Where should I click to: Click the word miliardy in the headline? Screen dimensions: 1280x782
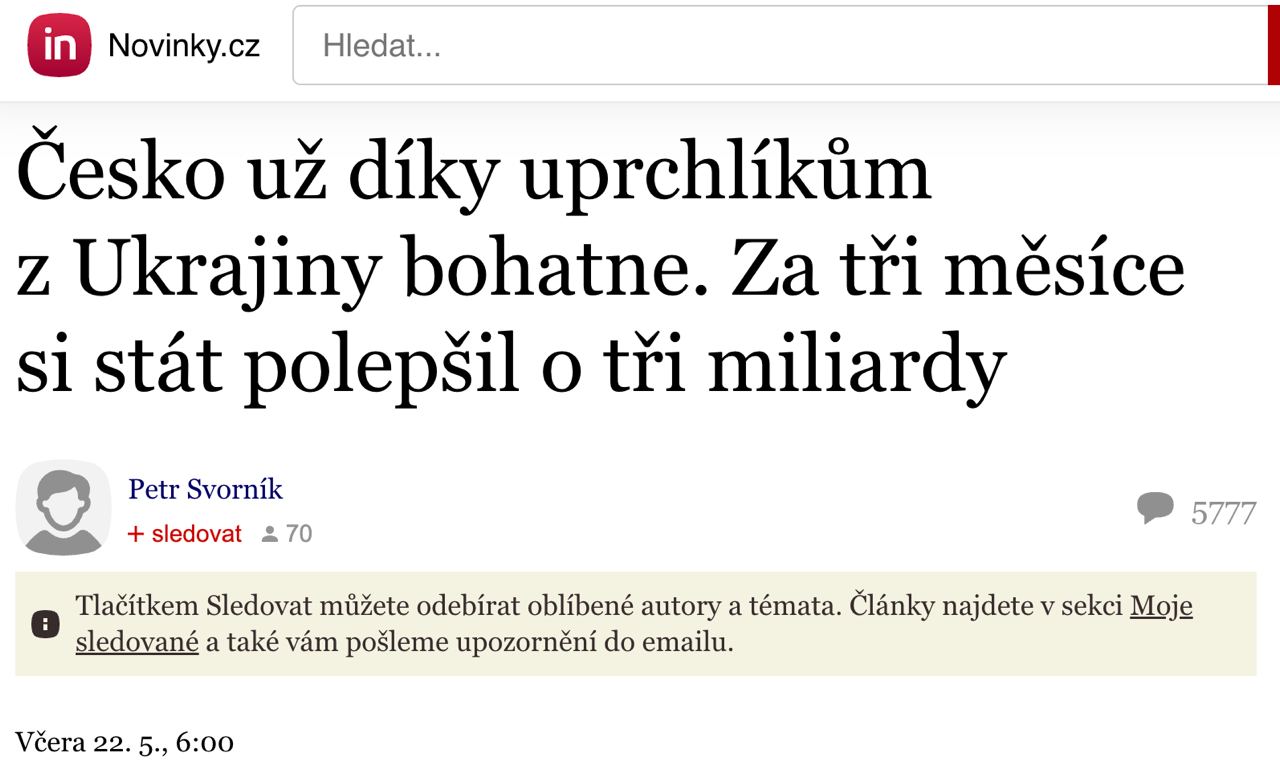(855, 367)
